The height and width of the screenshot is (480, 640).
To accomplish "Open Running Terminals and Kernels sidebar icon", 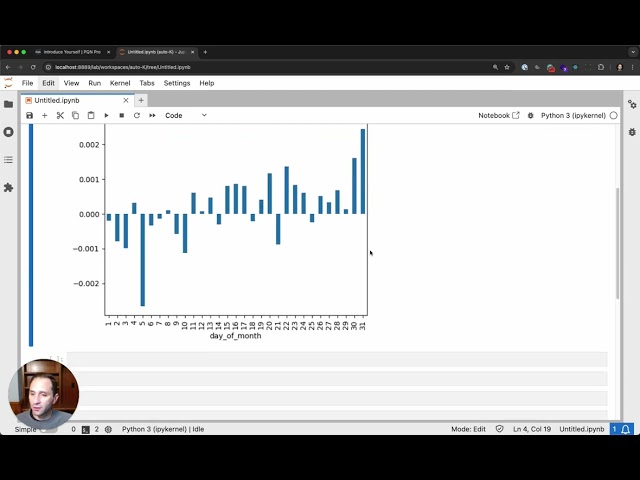I will 9,132.
